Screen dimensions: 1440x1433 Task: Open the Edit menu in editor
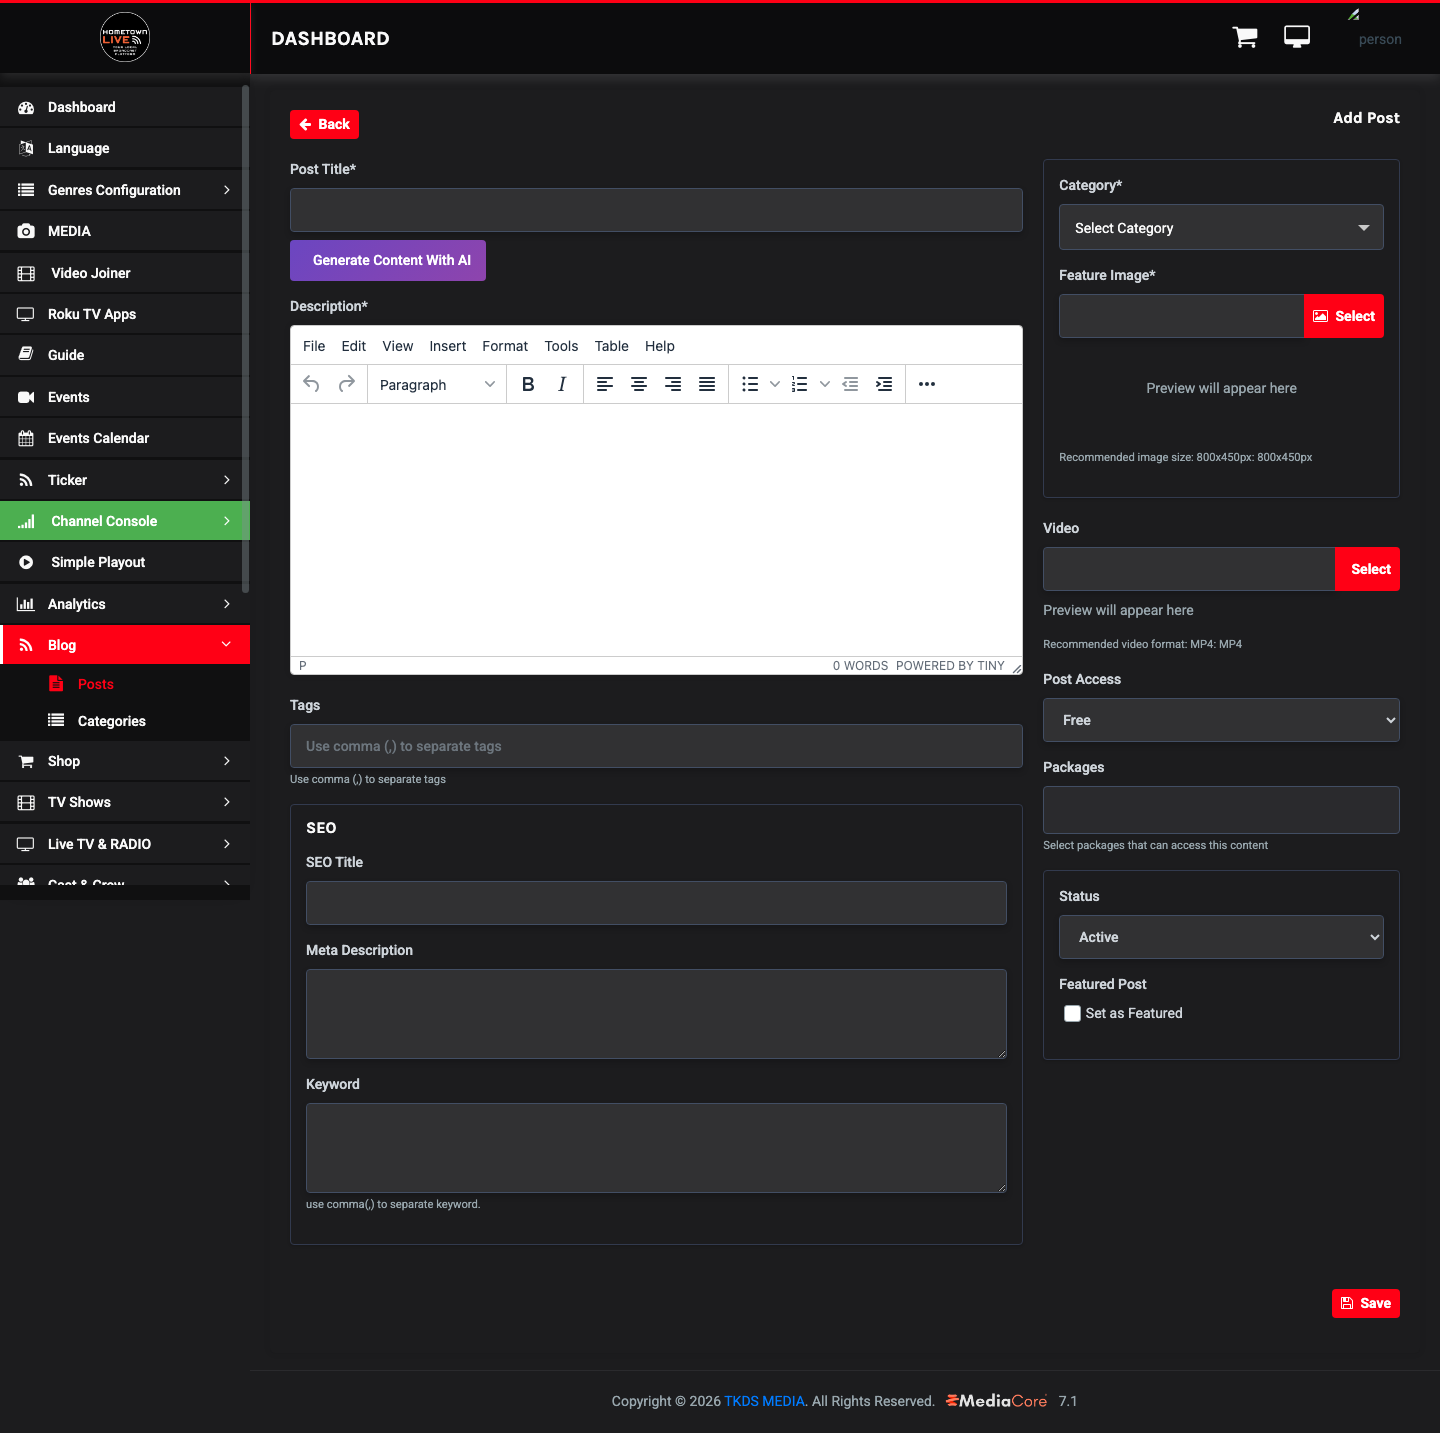click(x=354, y=346)
